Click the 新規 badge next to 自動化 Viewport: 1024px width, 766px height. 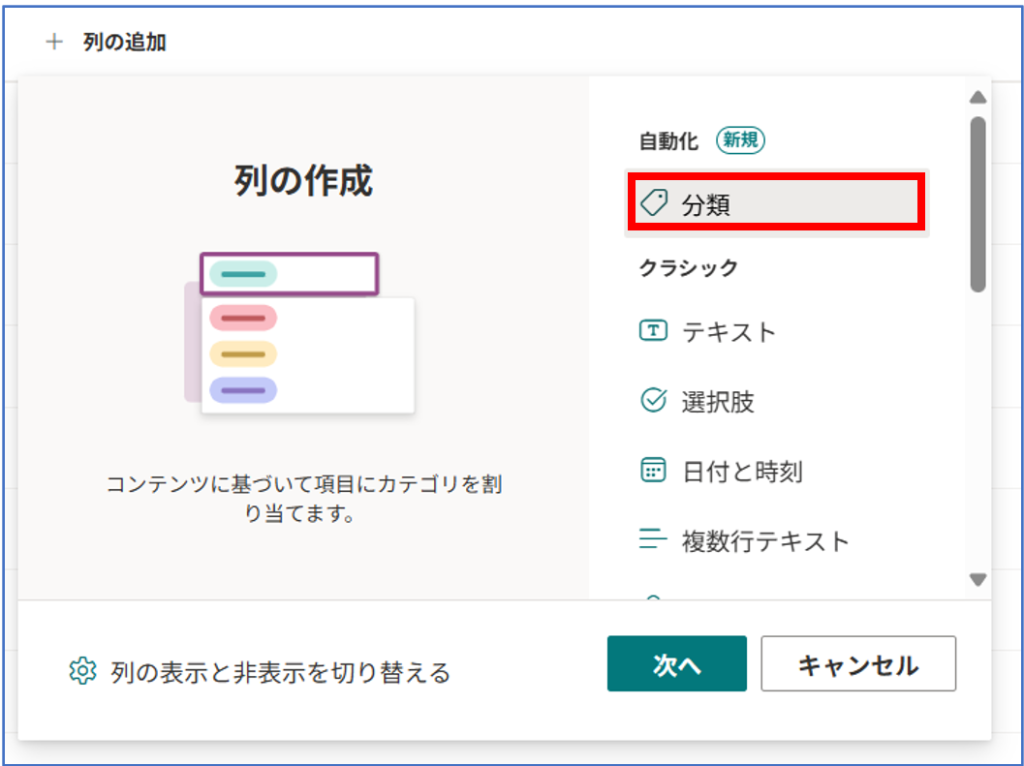[740, 141]
